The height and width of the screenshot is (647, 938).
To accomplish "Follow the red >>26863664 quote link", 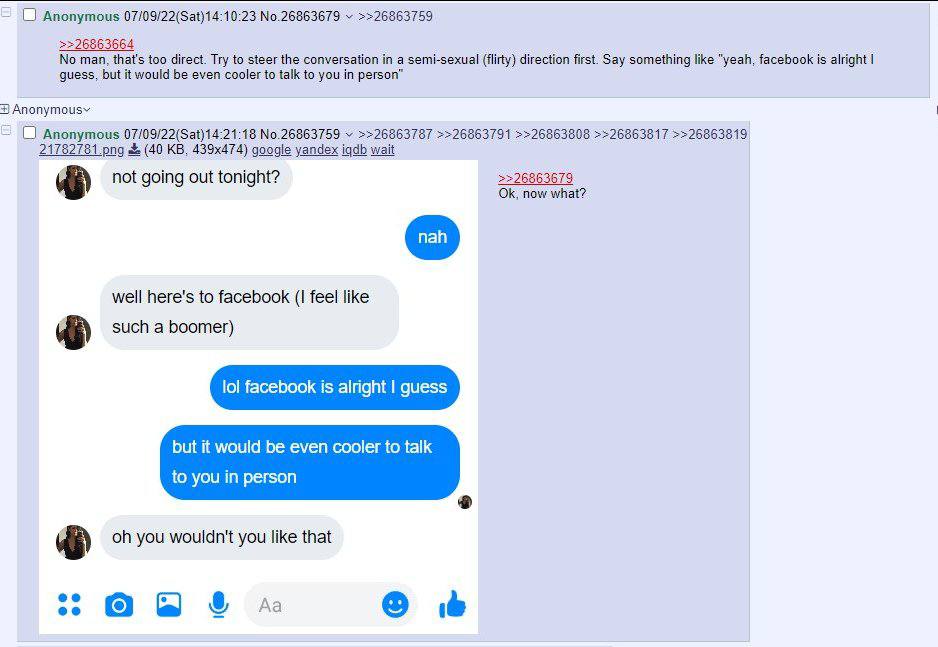I will 96,44.
